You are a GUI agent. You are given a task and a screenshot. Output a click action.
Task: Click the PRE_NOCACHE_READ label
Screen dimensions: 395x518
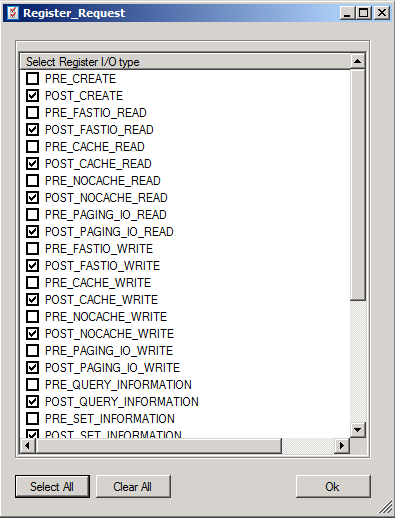pyautogui.click(x=103, y=181)
